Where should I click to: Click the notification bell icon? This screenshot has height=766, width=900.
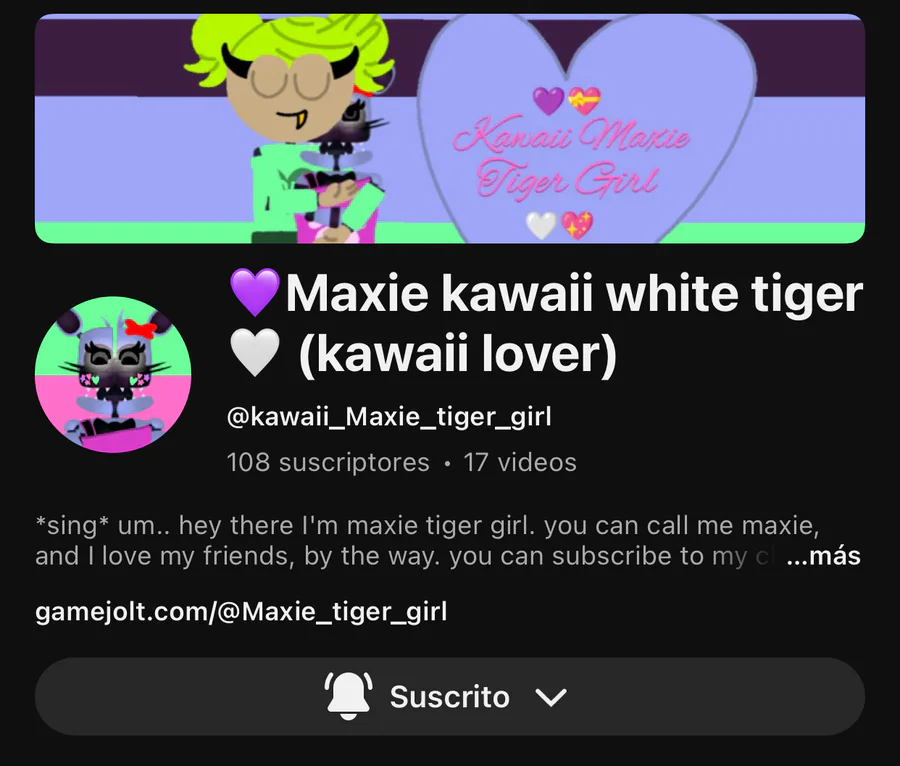348,695
